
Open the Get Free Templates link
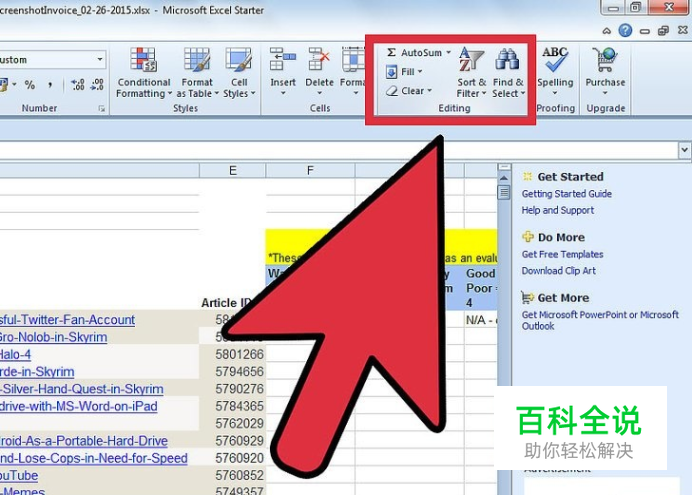click(x=562, y=254)
